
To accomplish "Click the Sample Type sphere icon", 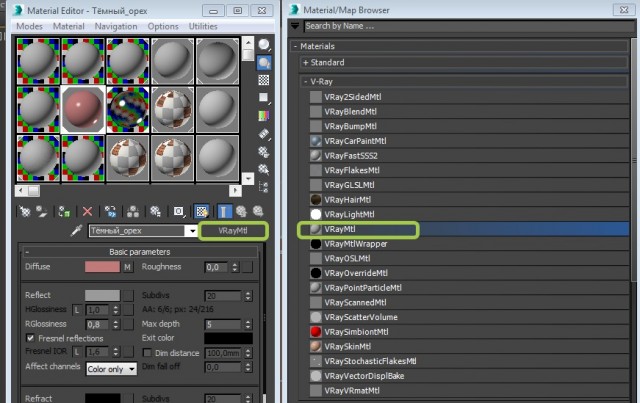I will tap(264, 45).
